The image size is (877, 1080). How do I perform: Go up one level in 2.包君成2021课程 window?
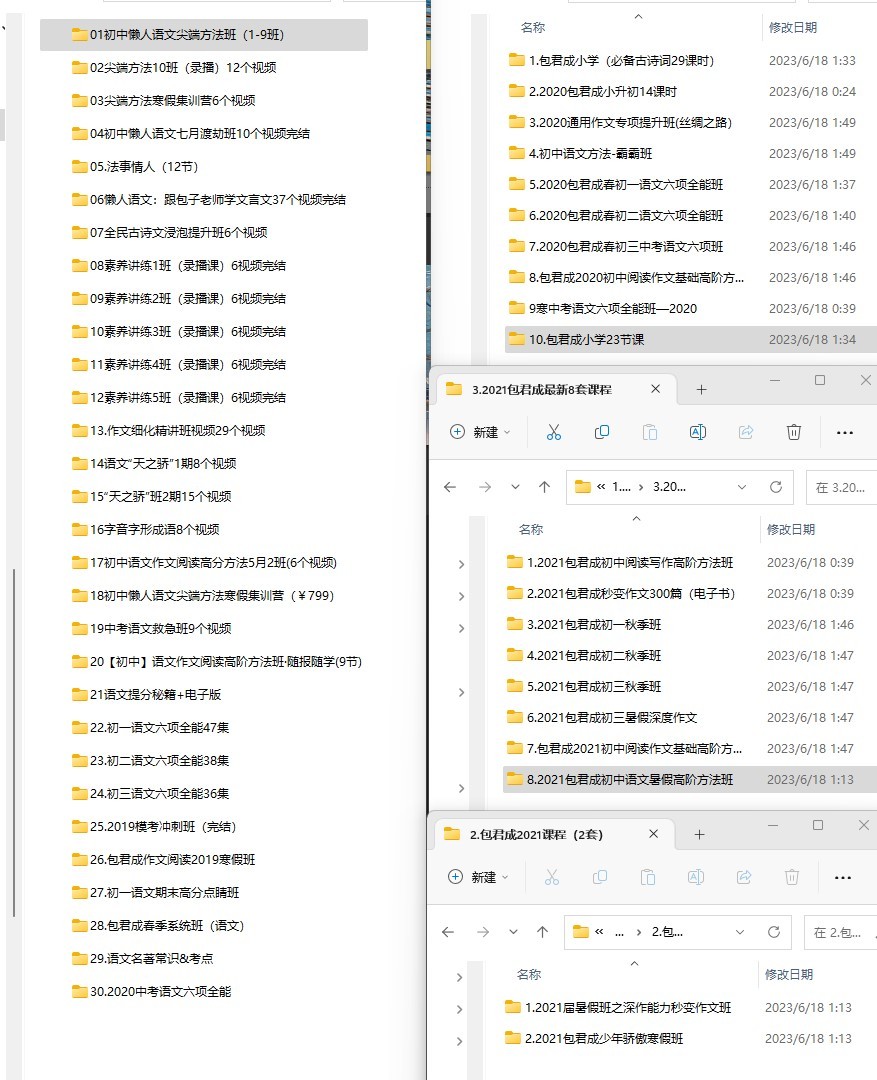pyautogui.click(x=542, y=932)
